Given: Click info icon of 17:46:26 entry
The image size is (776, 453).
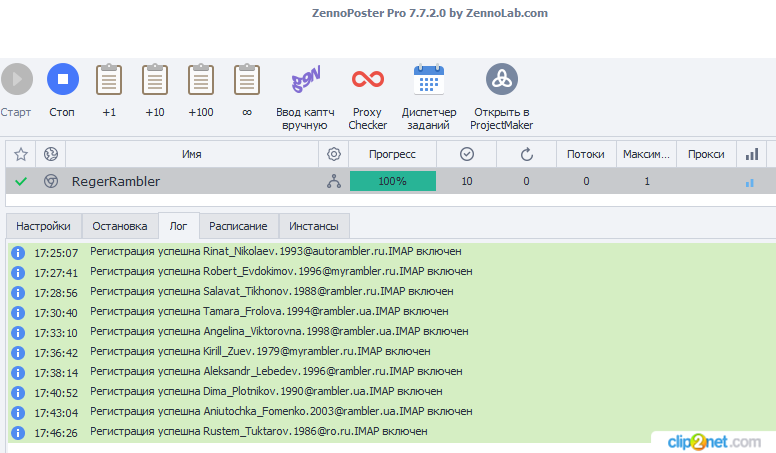Looking at the screenshot, I should [18, 433].
